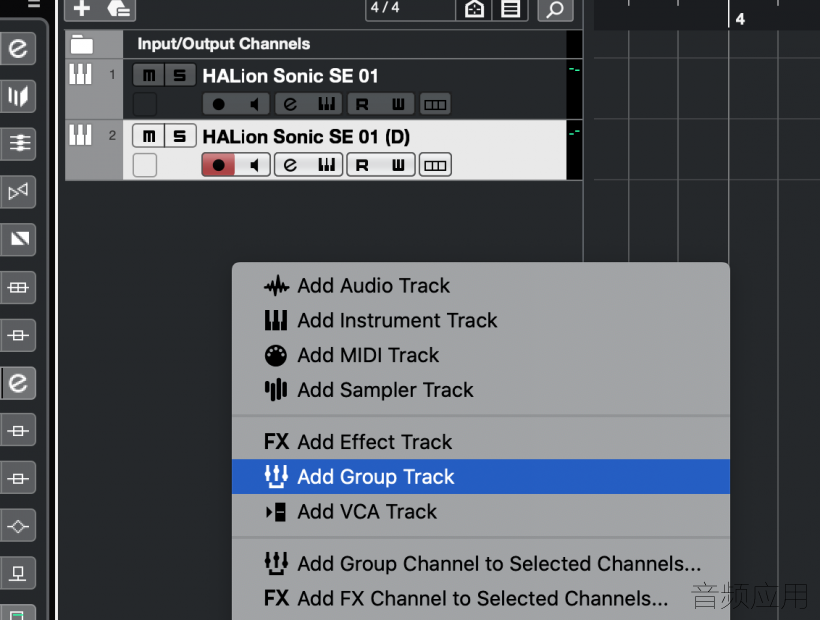The width and height of the screenshot is (820, 620).
Task: Open lanes button on track 2
Action: (435, 165)
